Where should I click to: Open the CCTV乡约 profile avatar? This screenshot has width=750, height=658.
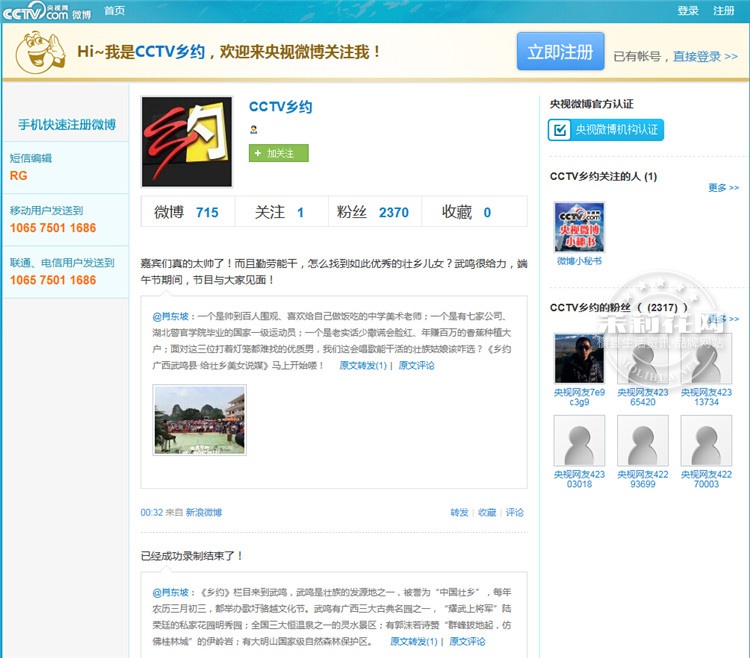[187, 142]
